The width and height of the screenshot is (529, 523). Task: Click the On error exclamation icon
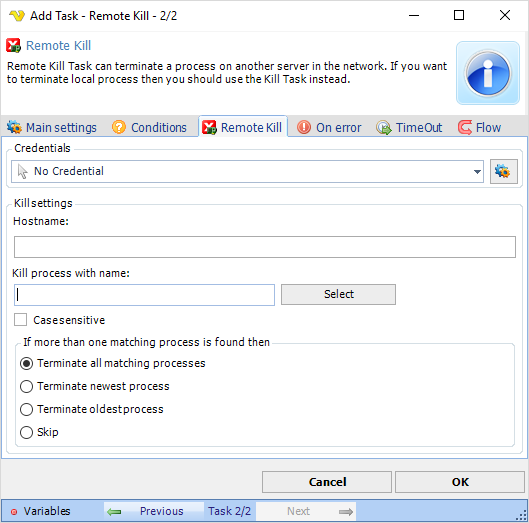pyautogui.click(x=304, y=127)
